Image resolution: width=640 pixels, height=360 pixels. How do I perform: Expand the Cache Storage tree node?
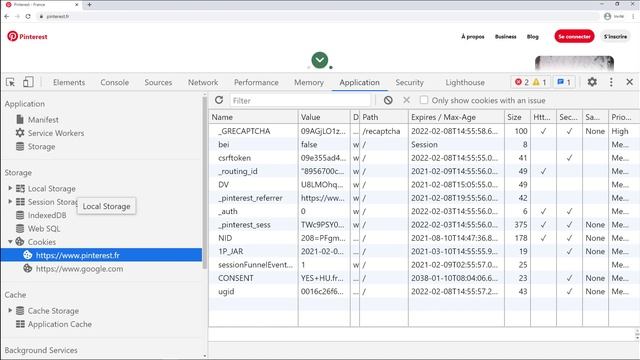tap(10, 311)
